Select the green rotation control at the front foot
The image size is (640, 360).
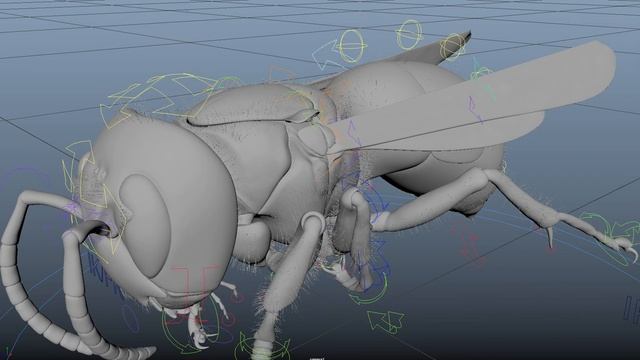(263, 347)
